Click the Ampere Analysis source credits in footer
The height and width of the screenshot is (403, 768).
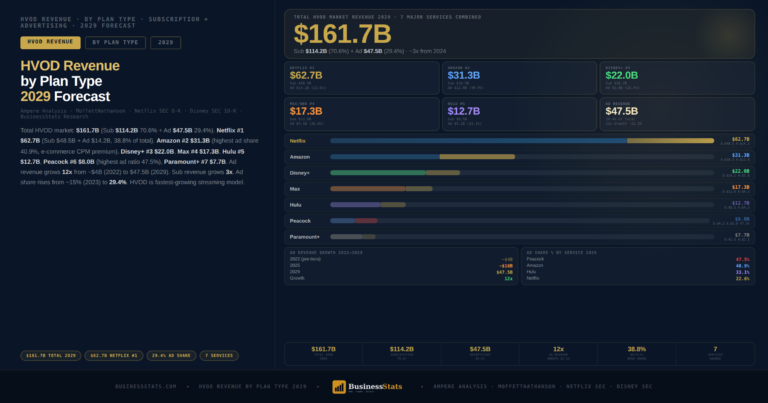(543, 387)
